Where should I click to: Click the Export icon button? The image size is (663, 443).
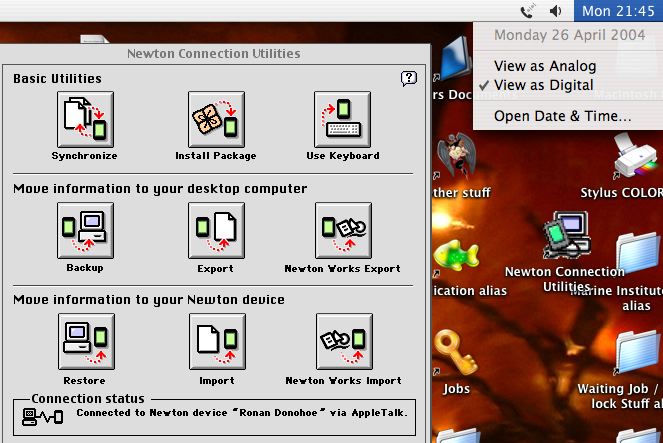coord(216,230)
